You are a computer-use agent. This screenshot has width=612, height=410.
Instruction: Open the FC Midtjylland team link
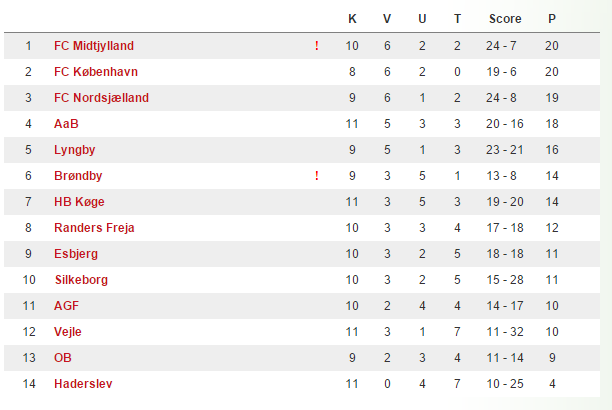[94, 46]
